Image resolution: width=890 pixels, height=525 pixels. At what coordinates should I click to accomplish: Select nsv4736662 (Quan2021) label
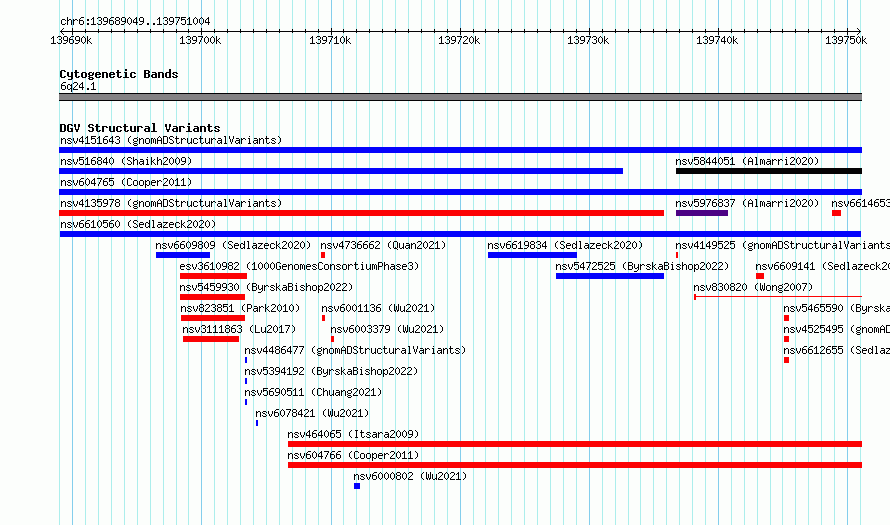pos(383,245)
